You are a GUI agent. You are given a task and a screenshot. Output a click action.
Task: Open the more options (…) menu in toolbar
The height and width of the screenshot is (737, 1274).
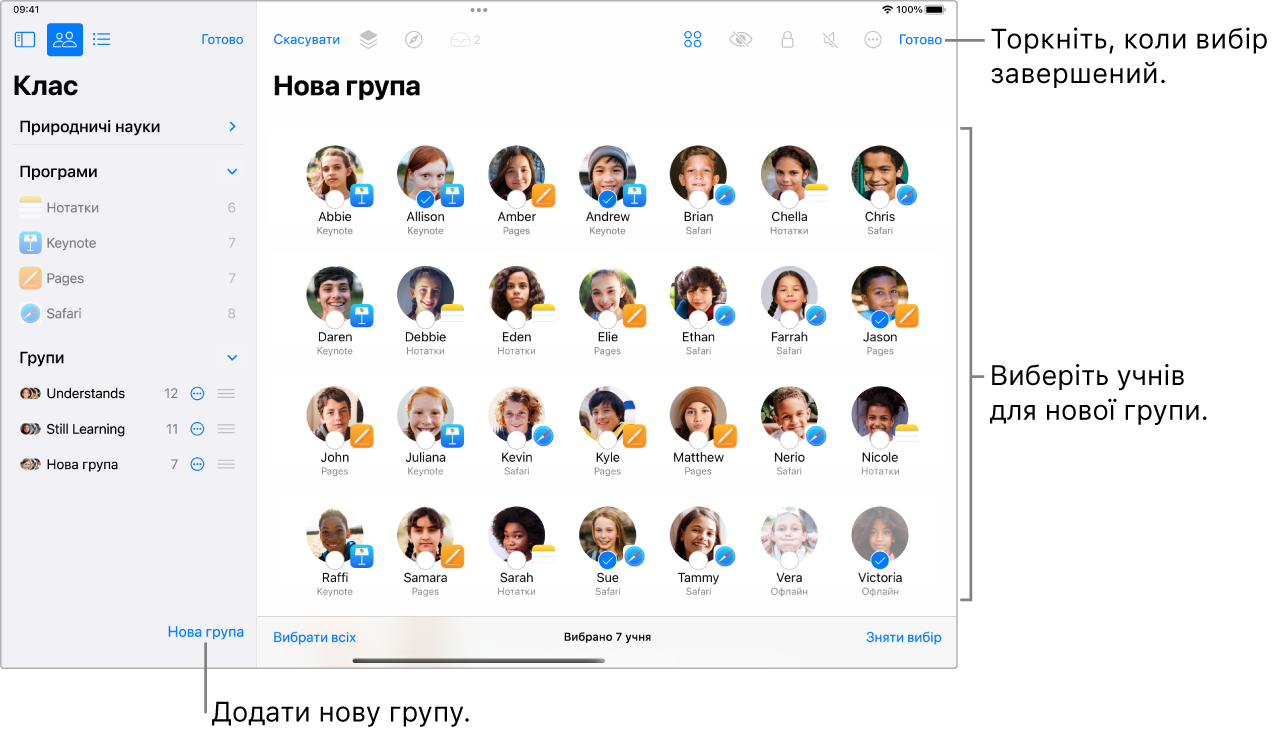point(870,39)
